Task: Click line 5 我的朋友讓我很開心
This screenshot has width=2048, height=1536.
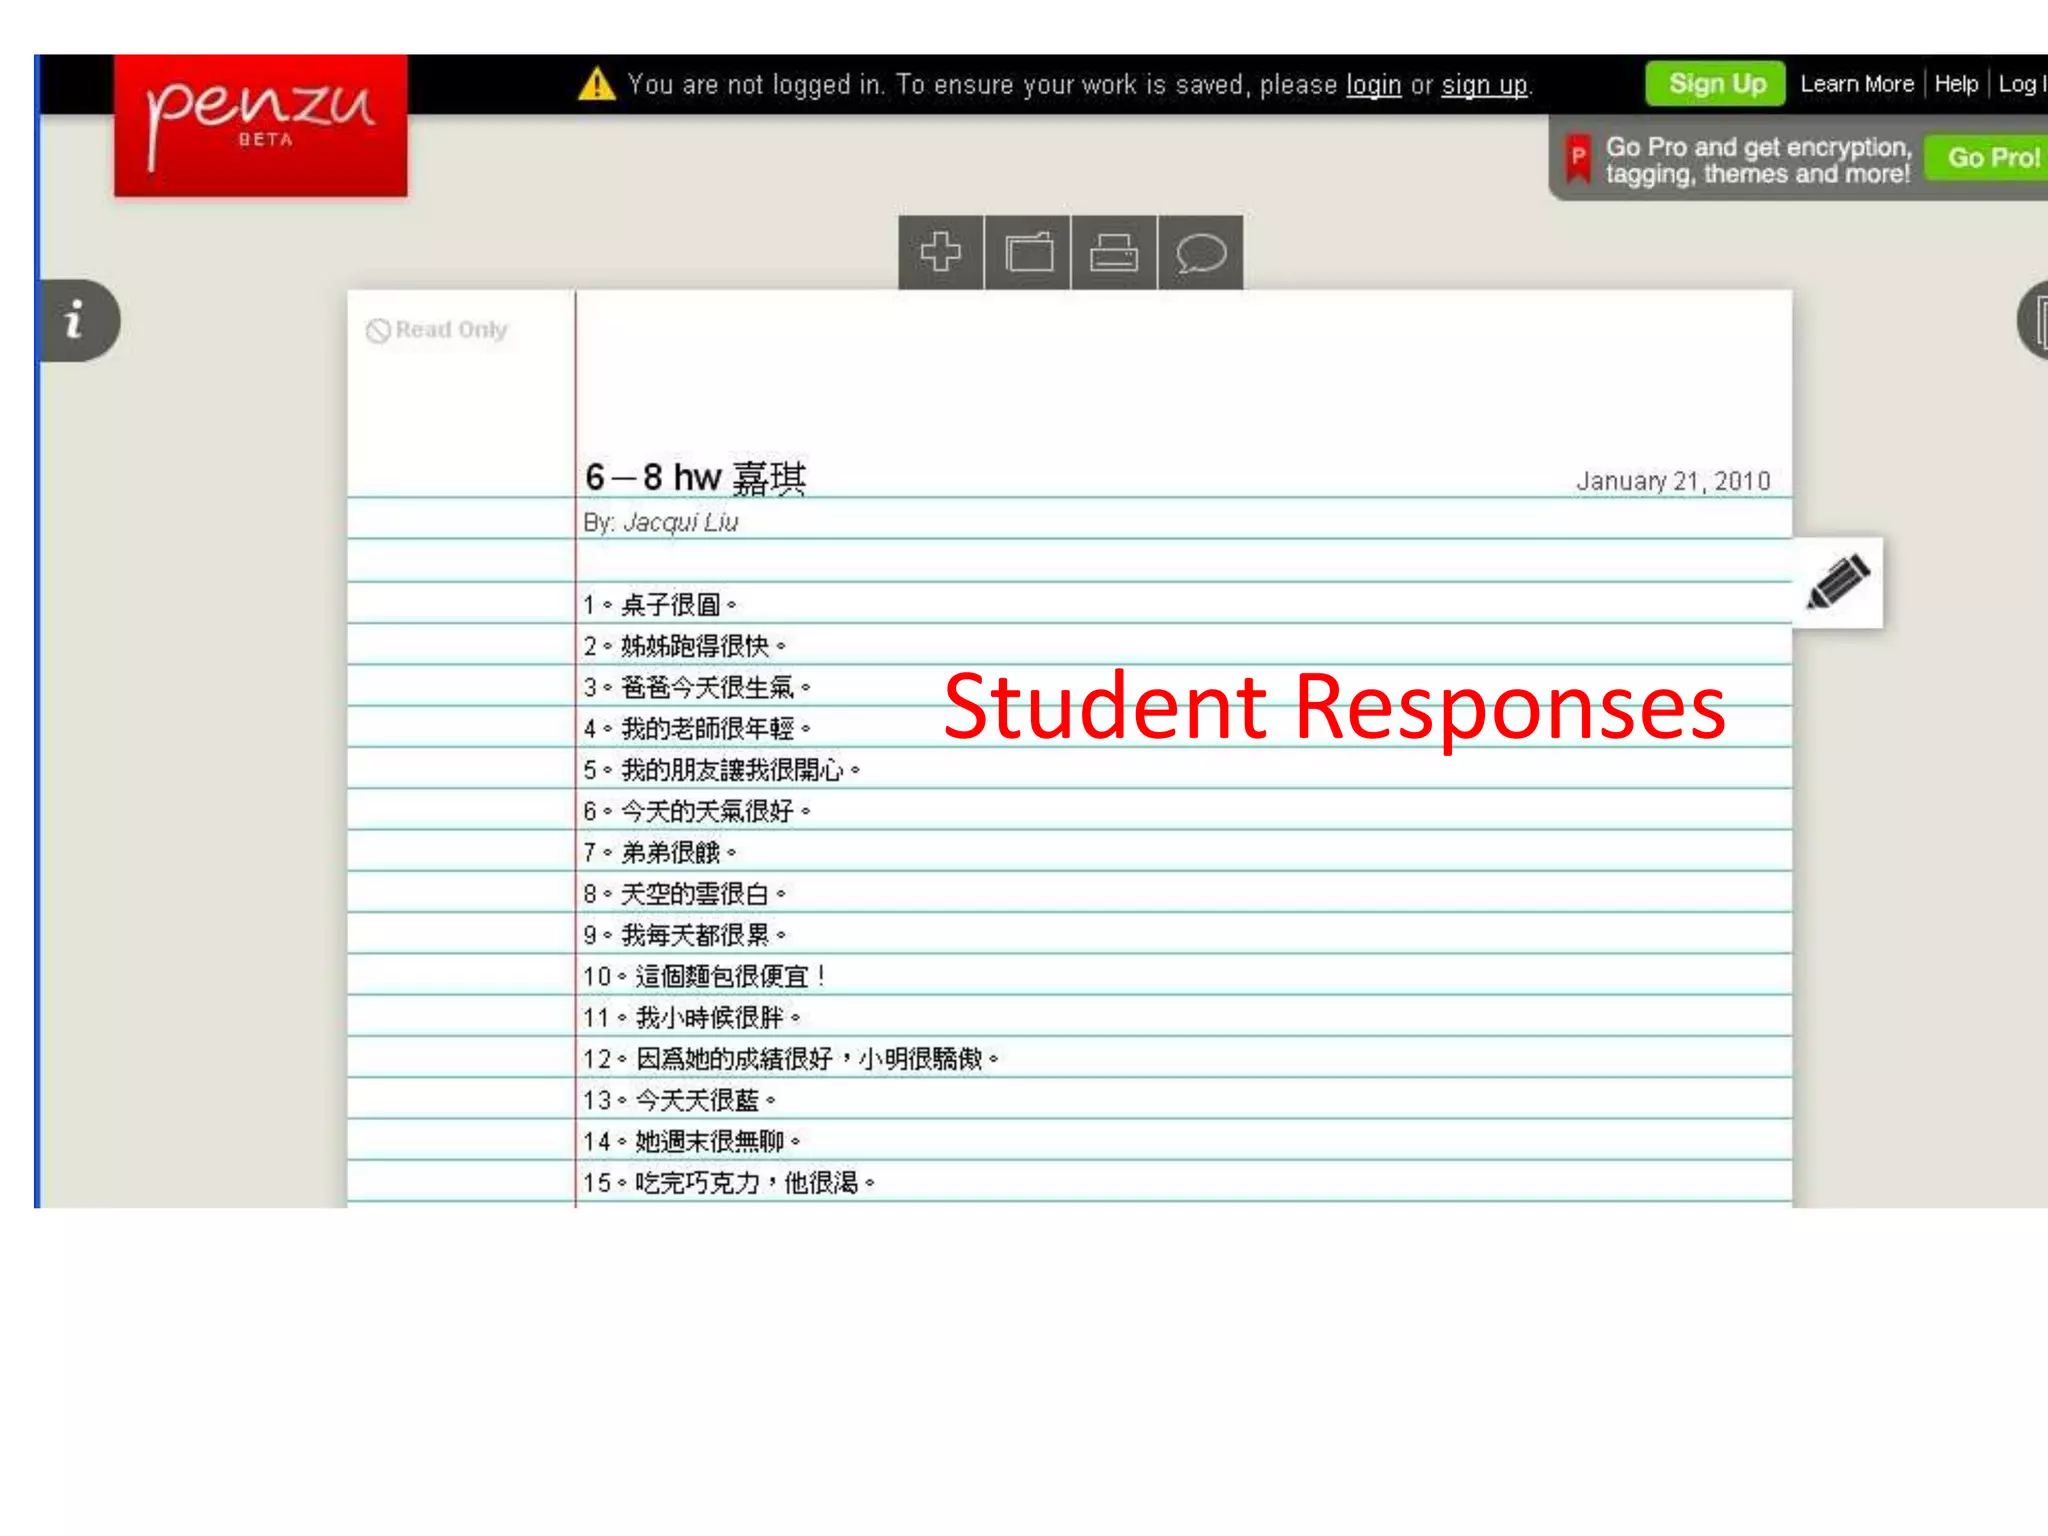Action: point(722,770)
